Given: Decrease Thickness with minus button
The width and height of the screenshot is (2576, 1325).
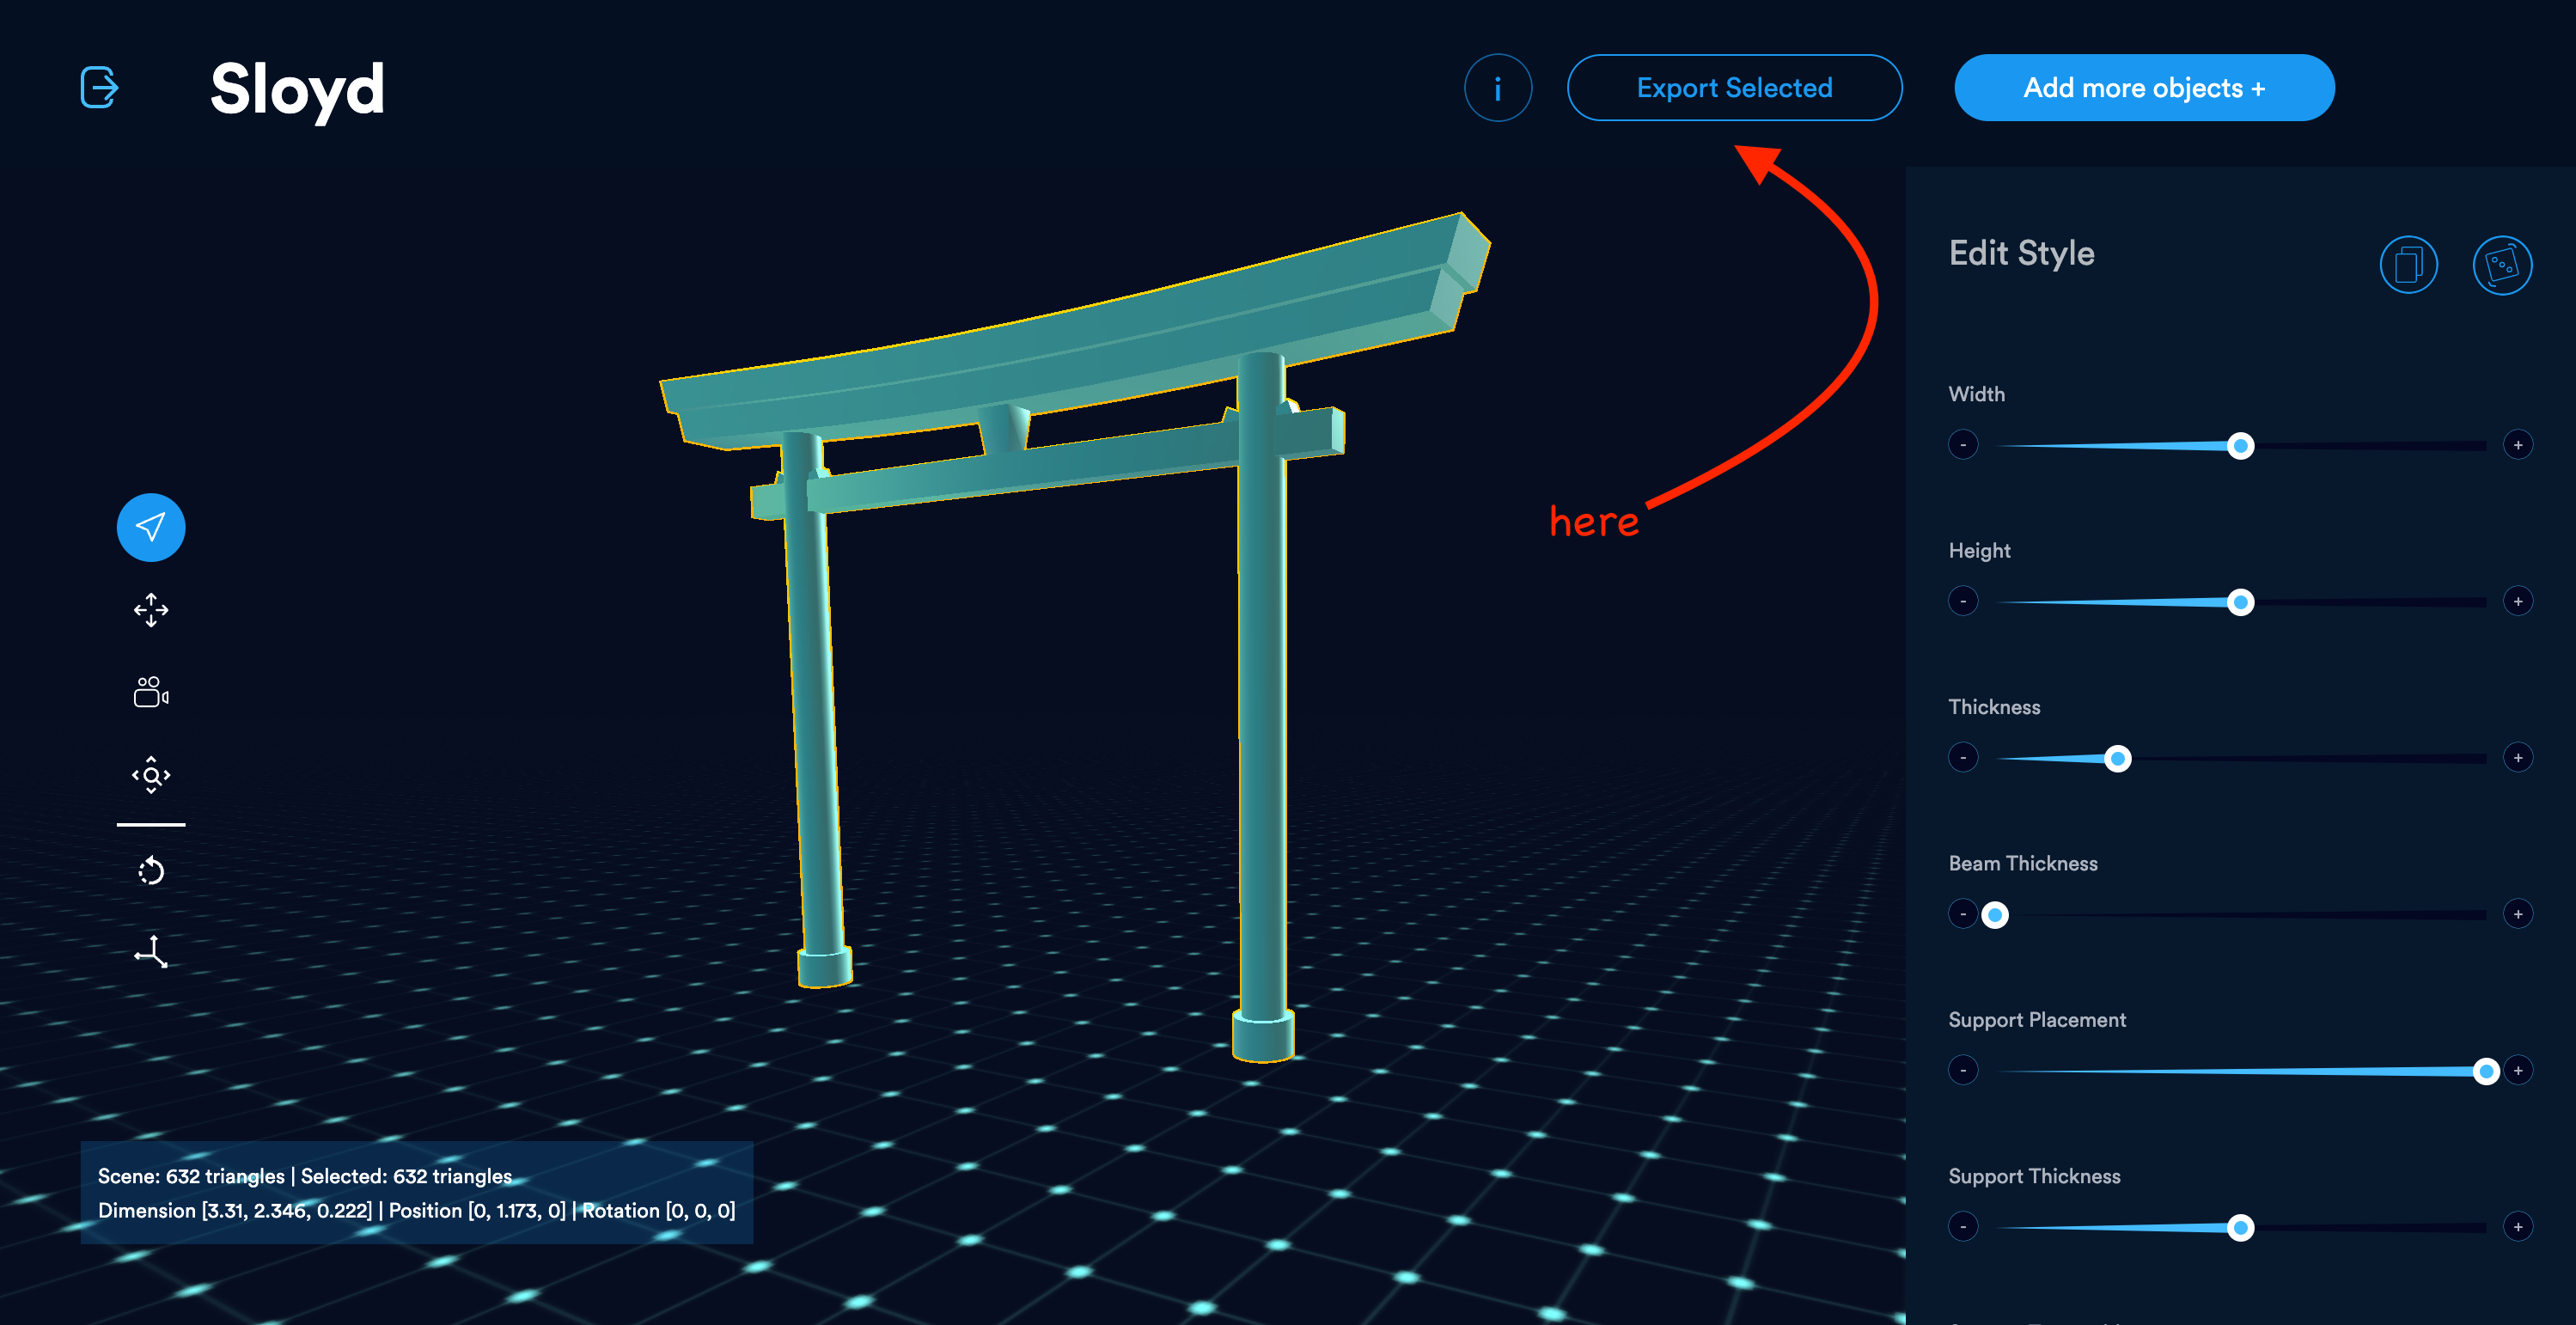Looking at the screenshot, I should pyautogui.click(x=1963, y=758).
